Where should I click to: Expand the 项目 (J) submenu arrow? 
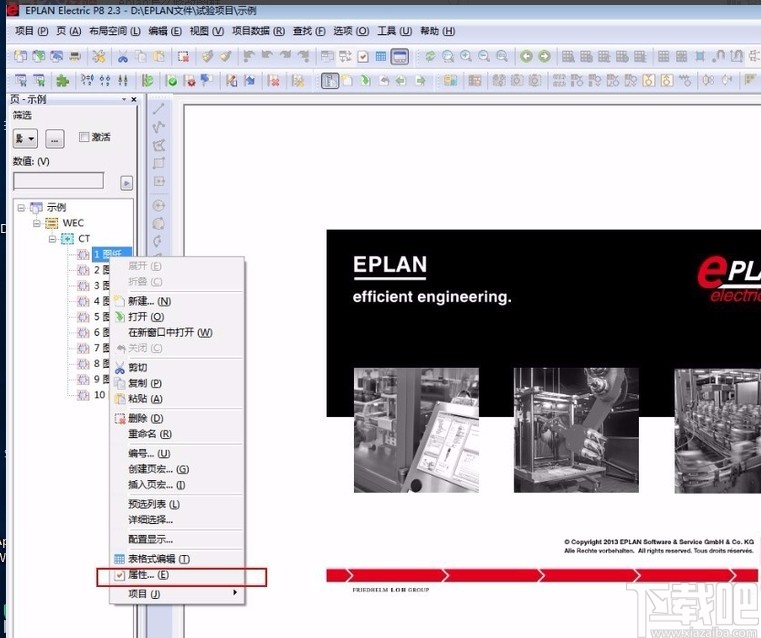coord(235,592)
